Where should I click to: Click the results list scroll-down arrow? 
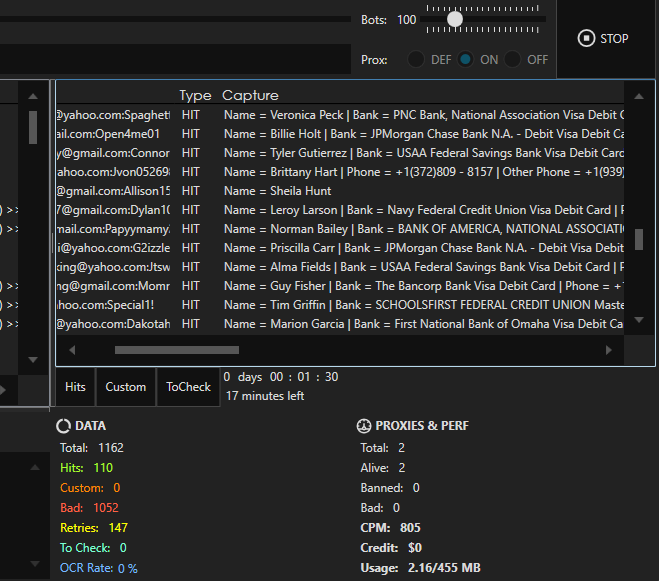coord(639,320)
